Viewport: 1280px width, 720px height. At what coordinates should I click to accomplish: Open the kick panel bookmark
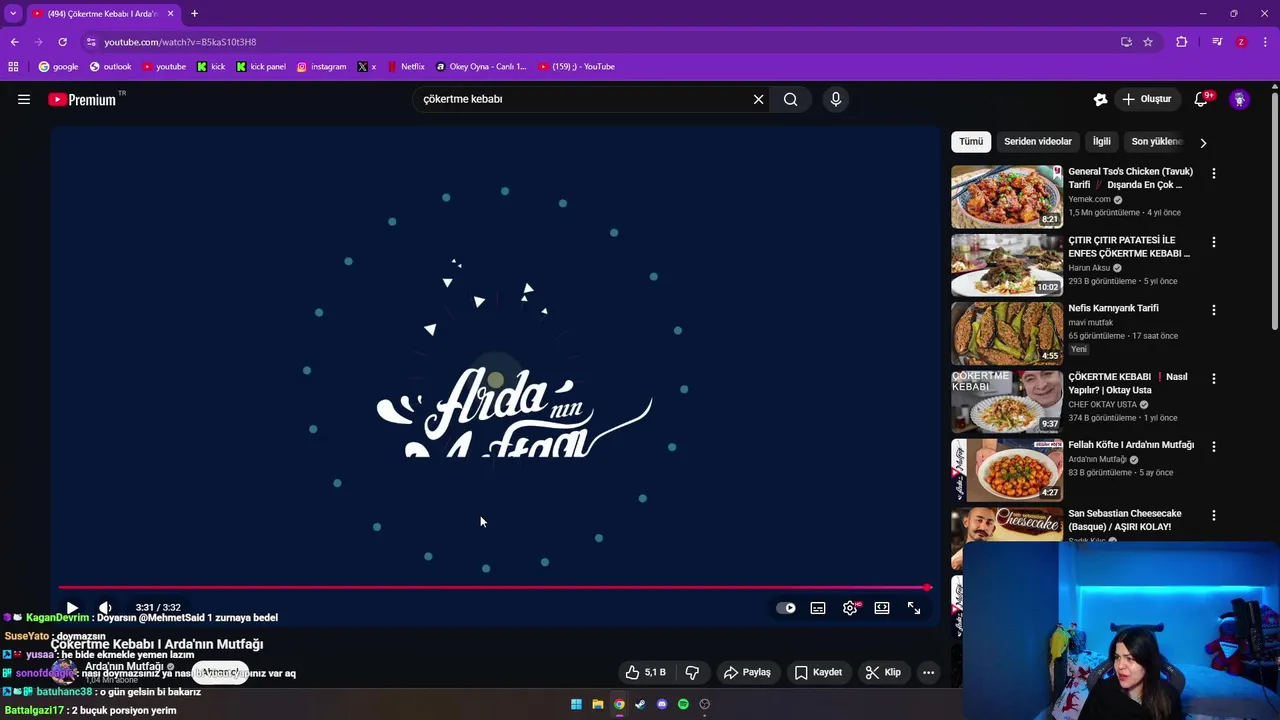point(261,67)
